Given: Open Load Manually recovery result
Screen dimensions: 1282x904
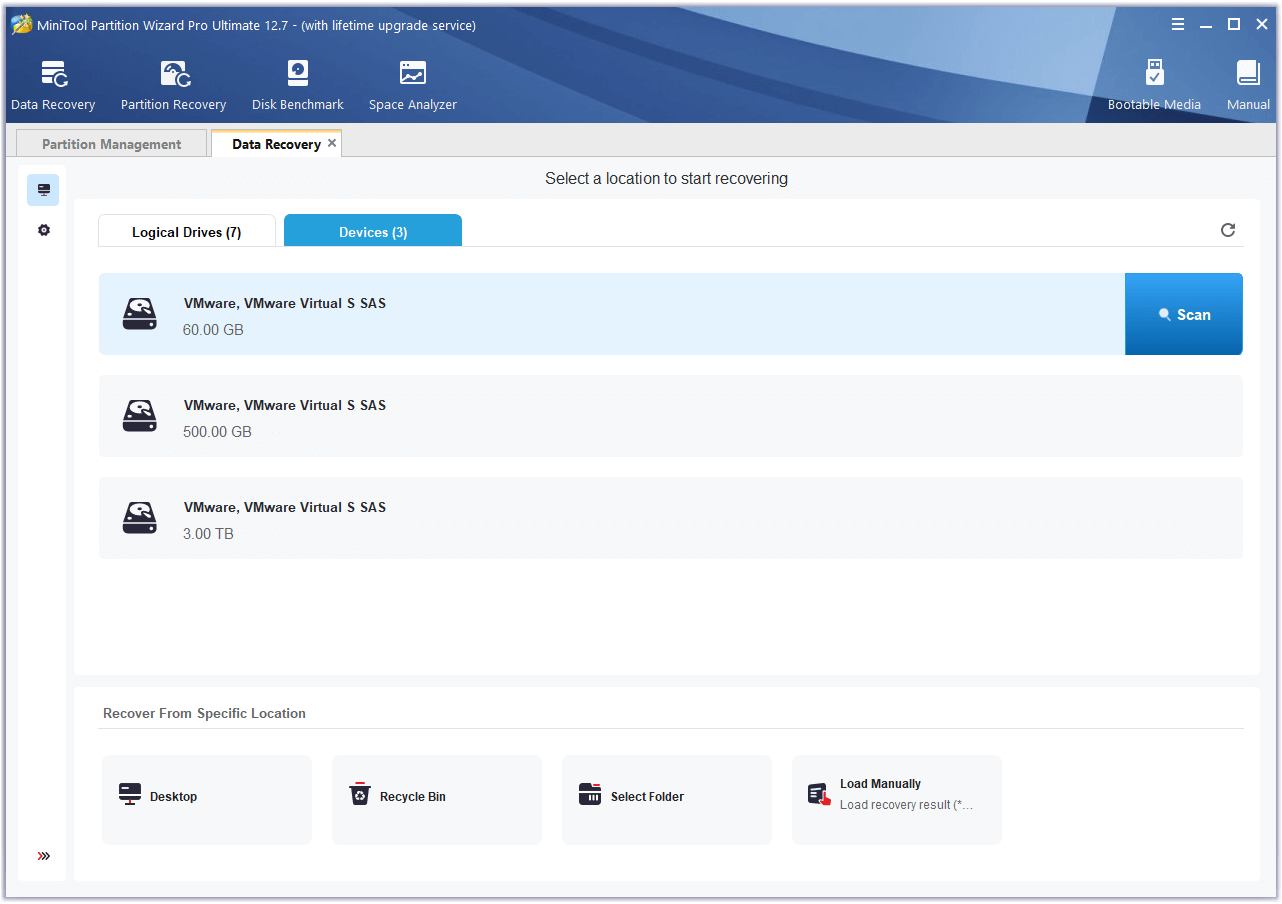Looking at the screenshot, I should (897, 800).
